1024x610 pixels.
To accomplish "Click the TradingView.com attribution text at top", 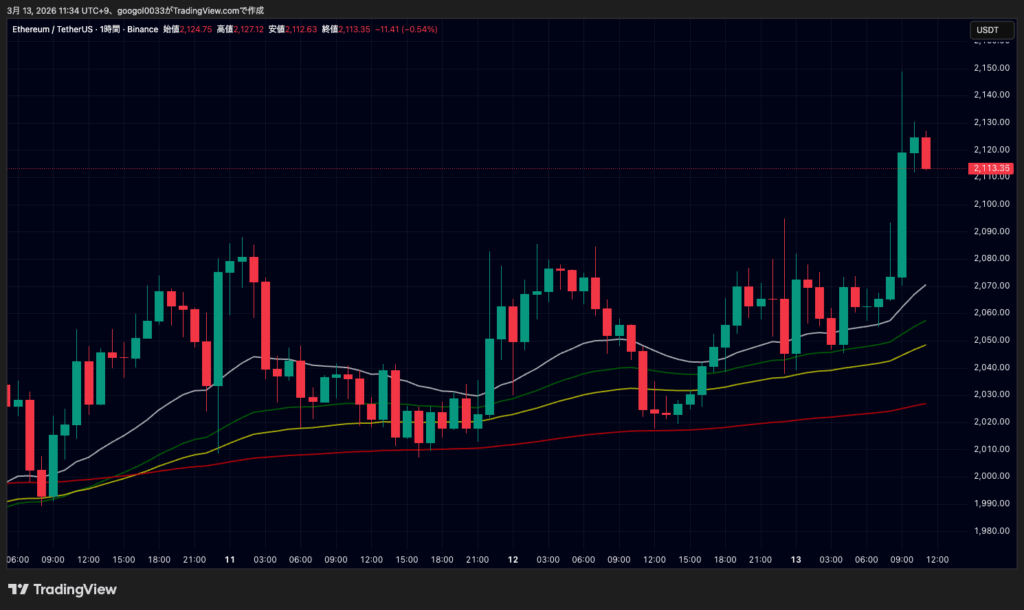I will pos(220,9).
